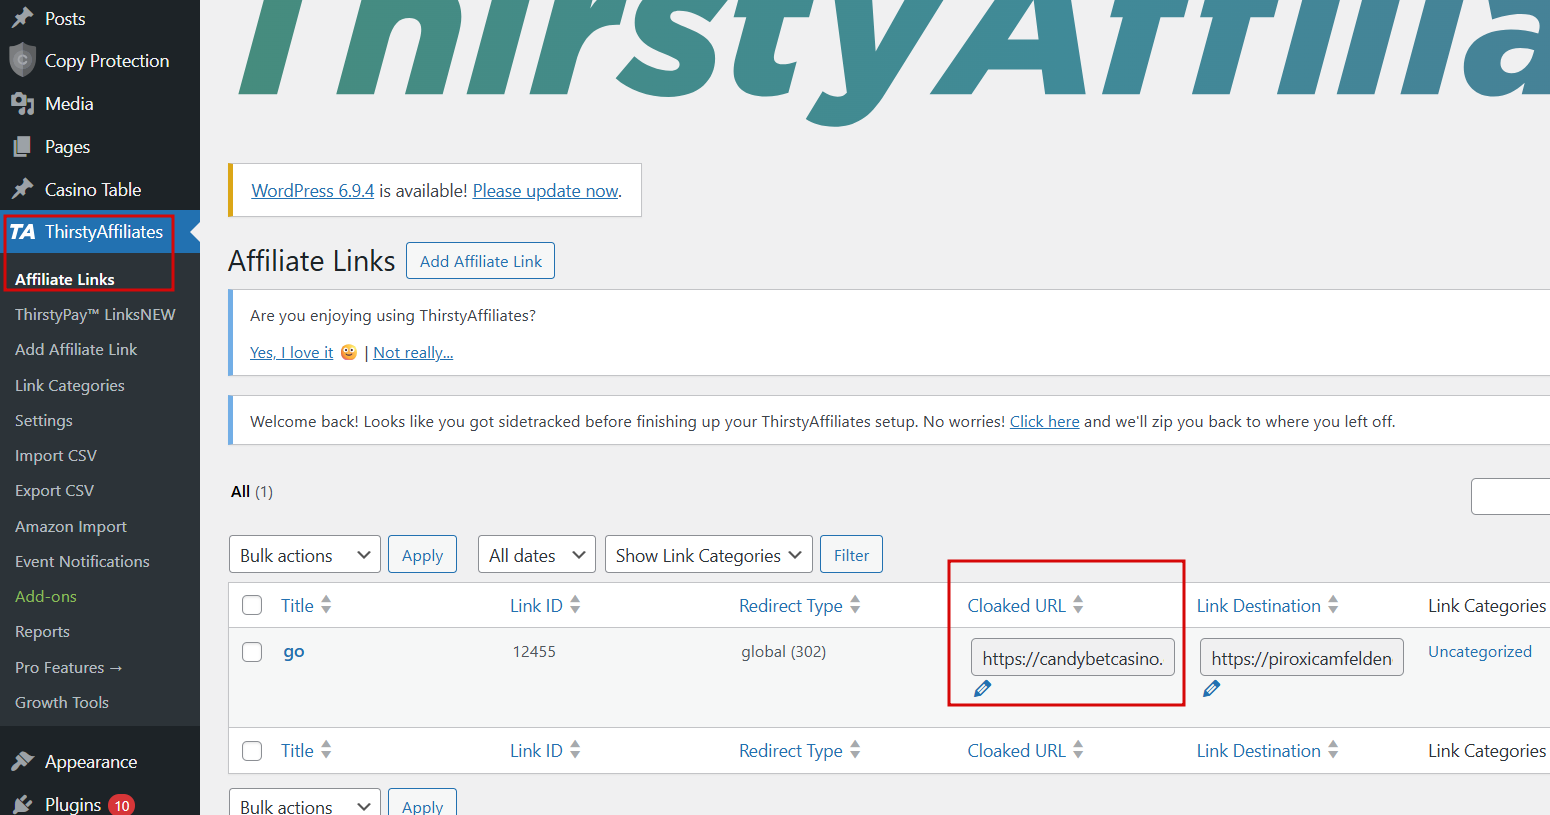Click Cloaked URL sort arrows in footer
This screenshot has width=1550, height=815.
coord(1078,750)
